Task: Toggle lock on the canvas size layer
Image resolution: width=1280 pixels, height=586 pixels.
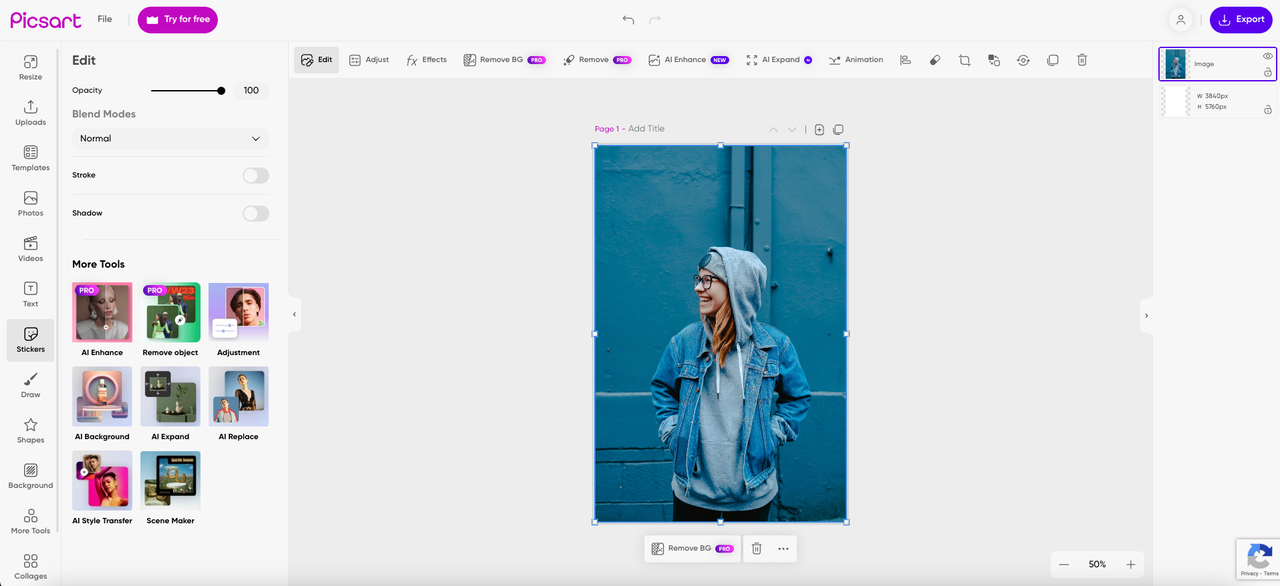Action: click(1268, 109)
